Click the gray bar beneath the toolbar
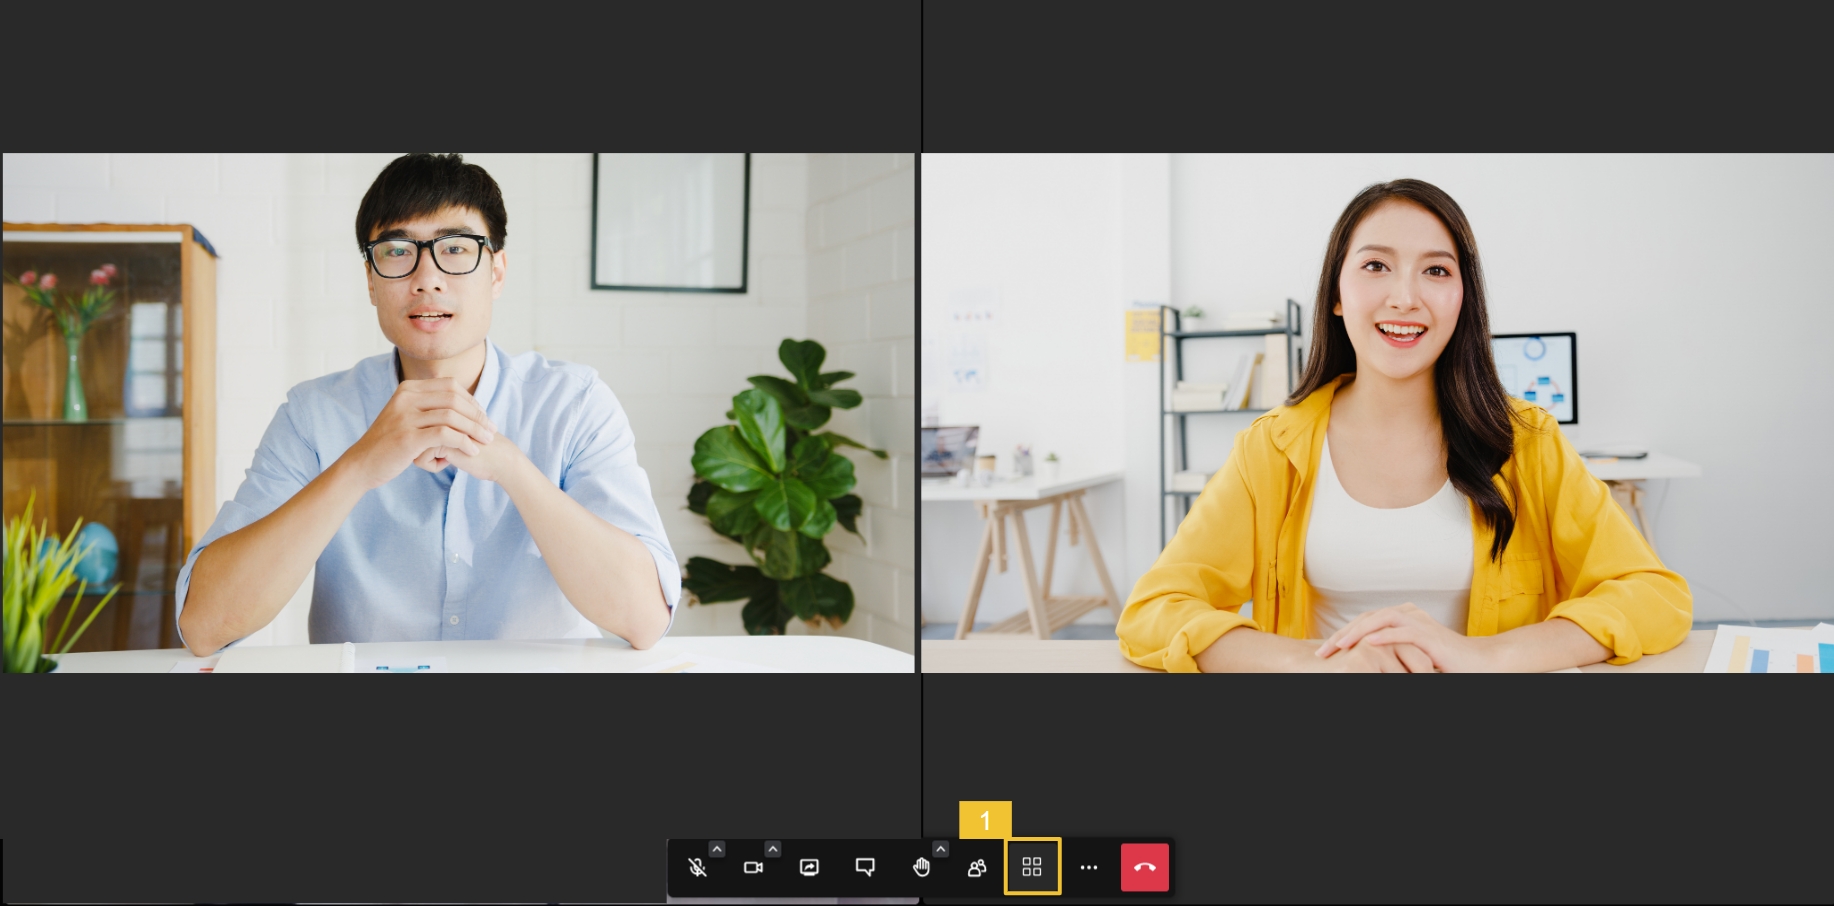 [x=792, y=900]
